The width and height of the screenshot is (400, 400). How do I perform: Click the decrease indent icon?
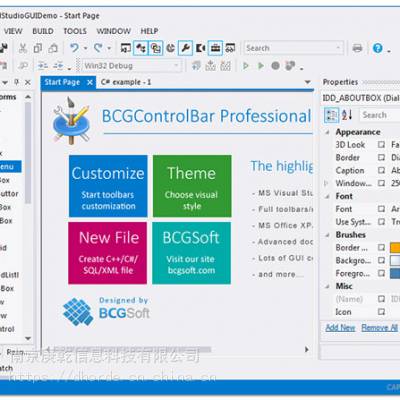58,66
